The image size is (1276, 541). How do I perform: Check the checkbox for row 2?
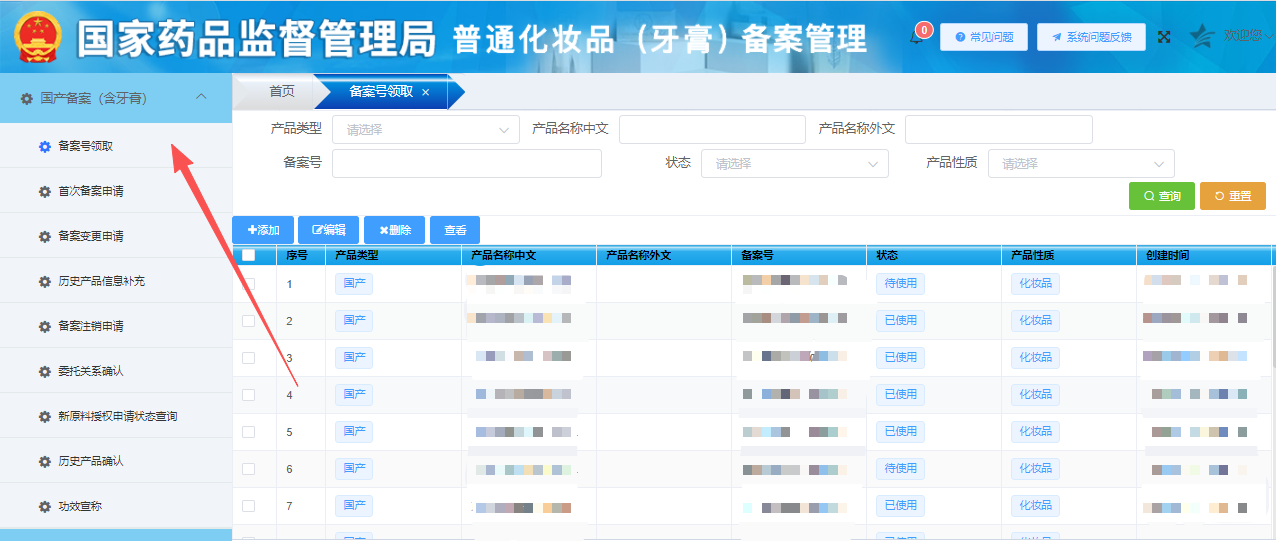[x=248, y=321]
